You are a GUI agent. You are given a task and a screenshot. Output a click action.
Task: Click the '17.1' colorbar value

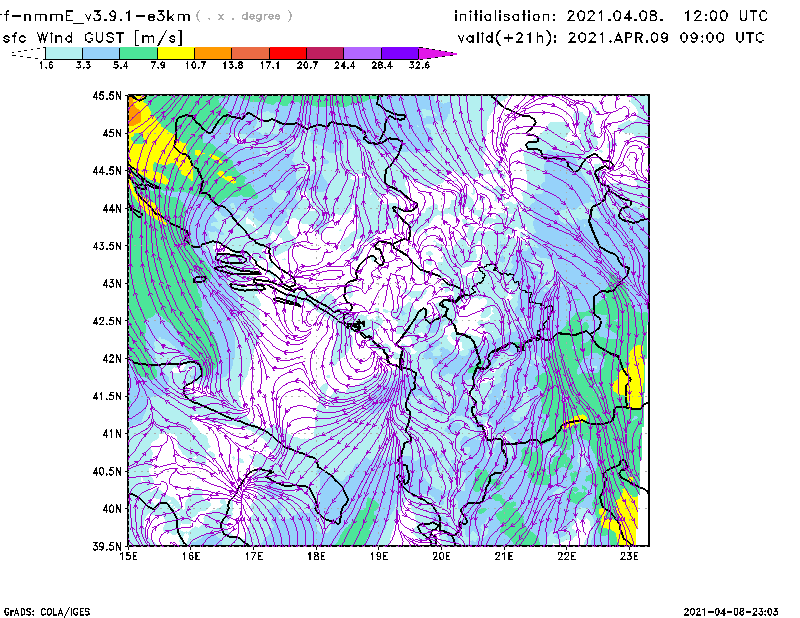(269, 65)
